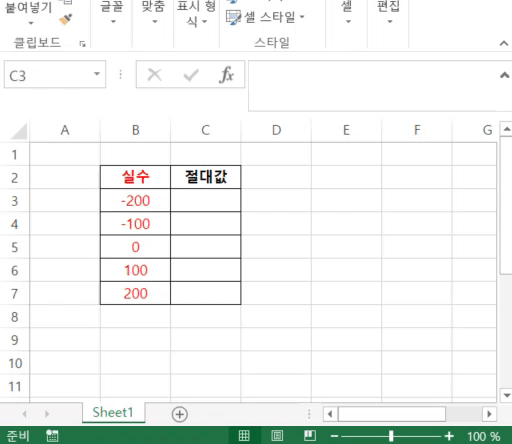
Task: Click previous sheet navigation arrow
Action: coord(24,414)
